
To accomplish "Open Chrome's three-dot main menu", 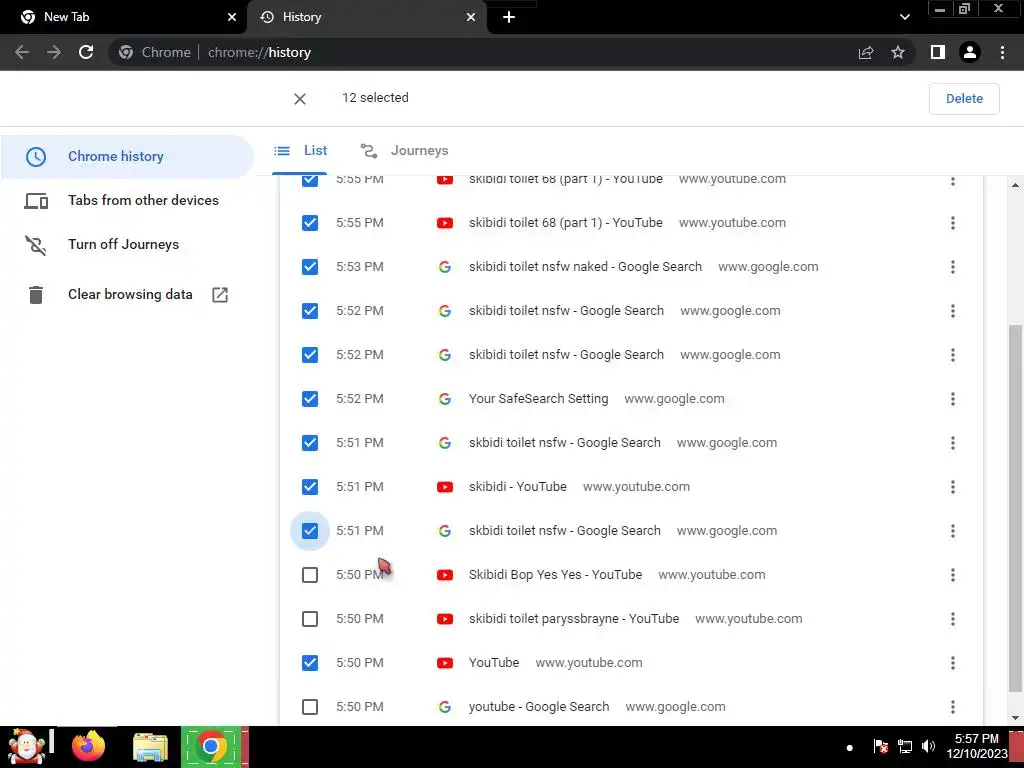I will pyautogui.click(x=1002, y=52).
